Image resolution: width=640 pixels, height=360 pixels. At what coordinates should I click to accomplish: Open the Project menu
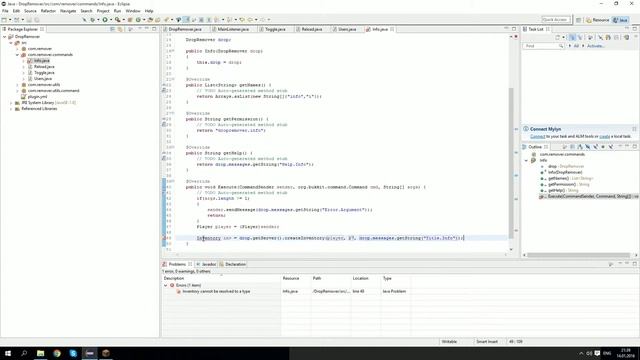tap(103, 11)
